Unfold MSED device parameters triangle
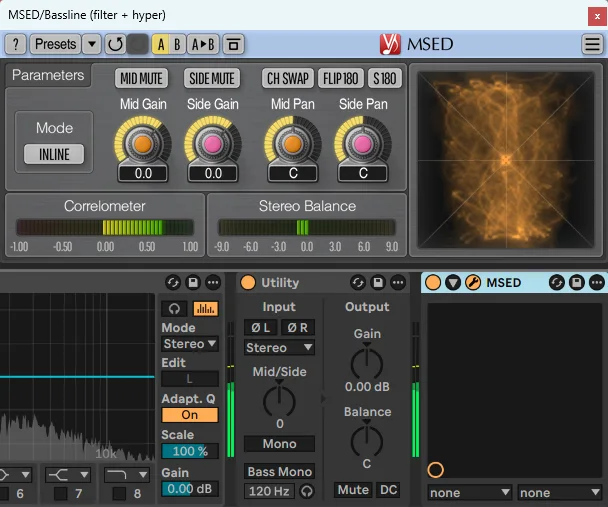 point(453,283)
